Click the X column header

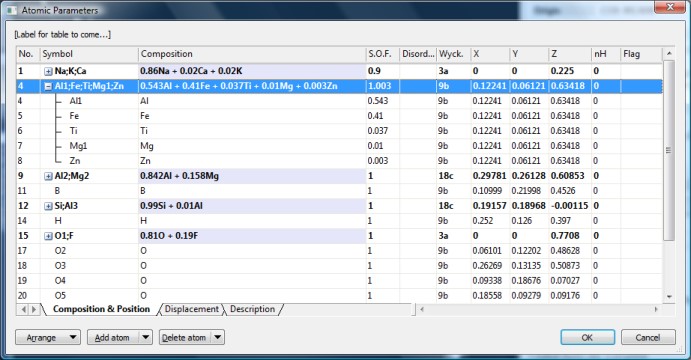490,54
